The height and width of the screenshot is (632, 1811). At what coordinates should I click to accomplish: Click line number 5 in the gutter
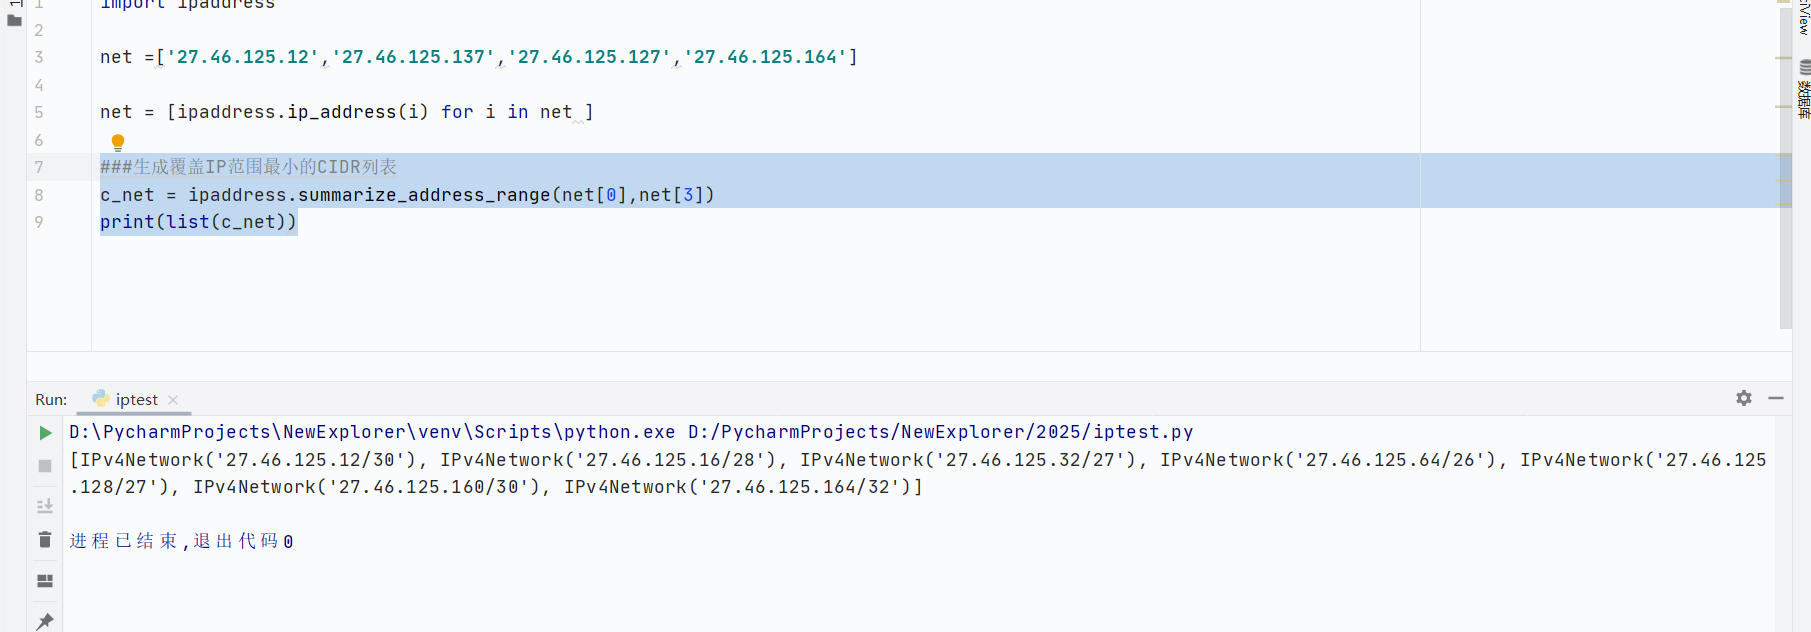[39, 112]
